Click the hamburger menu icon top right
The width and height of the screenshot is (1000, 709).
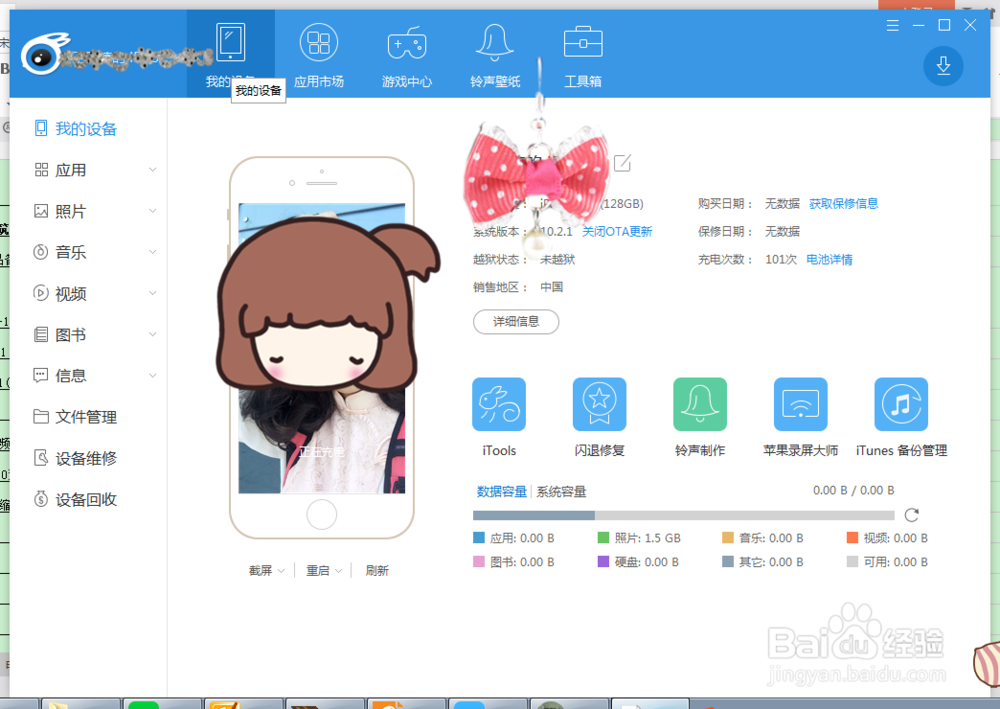[x=892, y=25]
